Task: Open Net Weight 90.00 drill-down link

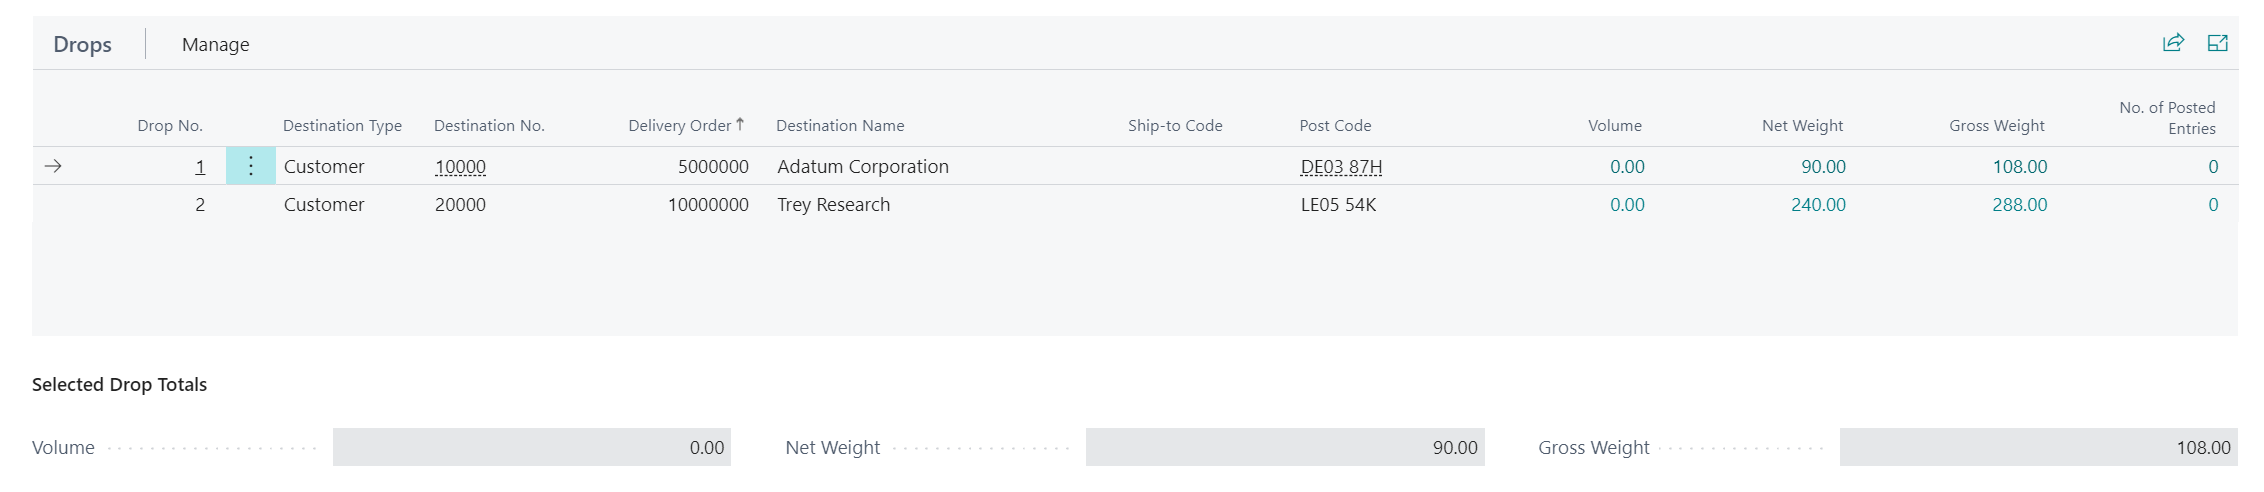Action: [1823, 167]
